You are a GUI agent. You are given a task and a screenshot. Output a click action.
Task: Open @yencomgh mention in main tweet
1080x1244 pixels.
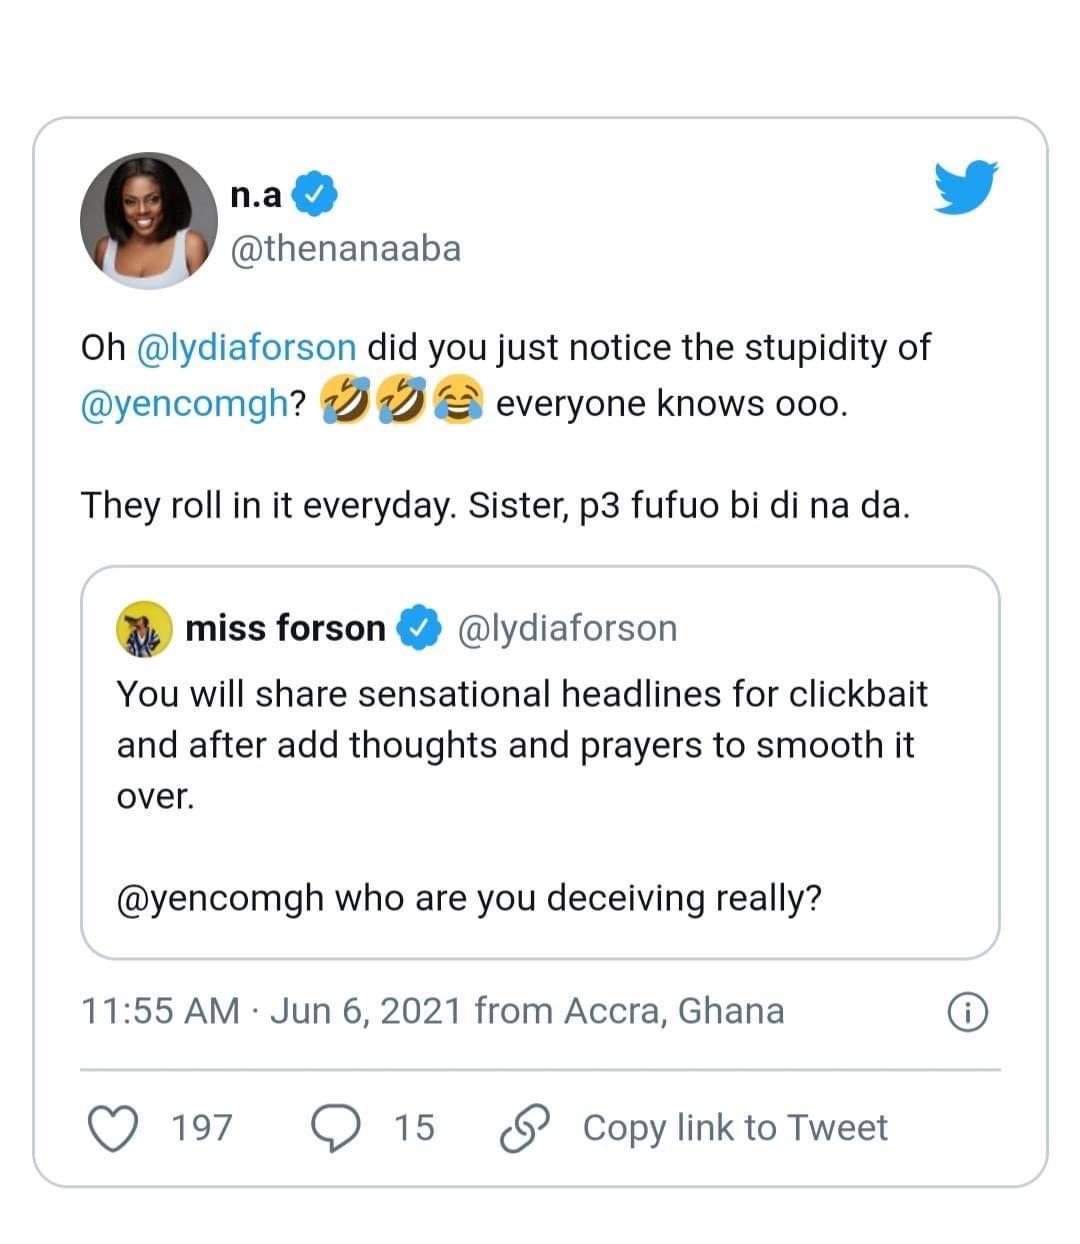184,404
